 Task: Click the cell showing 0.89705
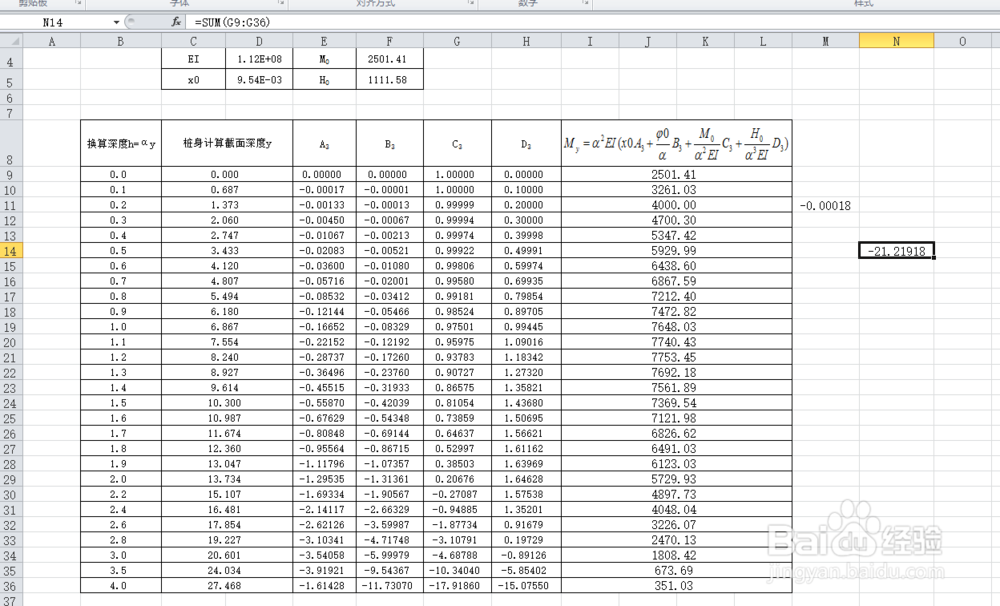tap(526, 311)
